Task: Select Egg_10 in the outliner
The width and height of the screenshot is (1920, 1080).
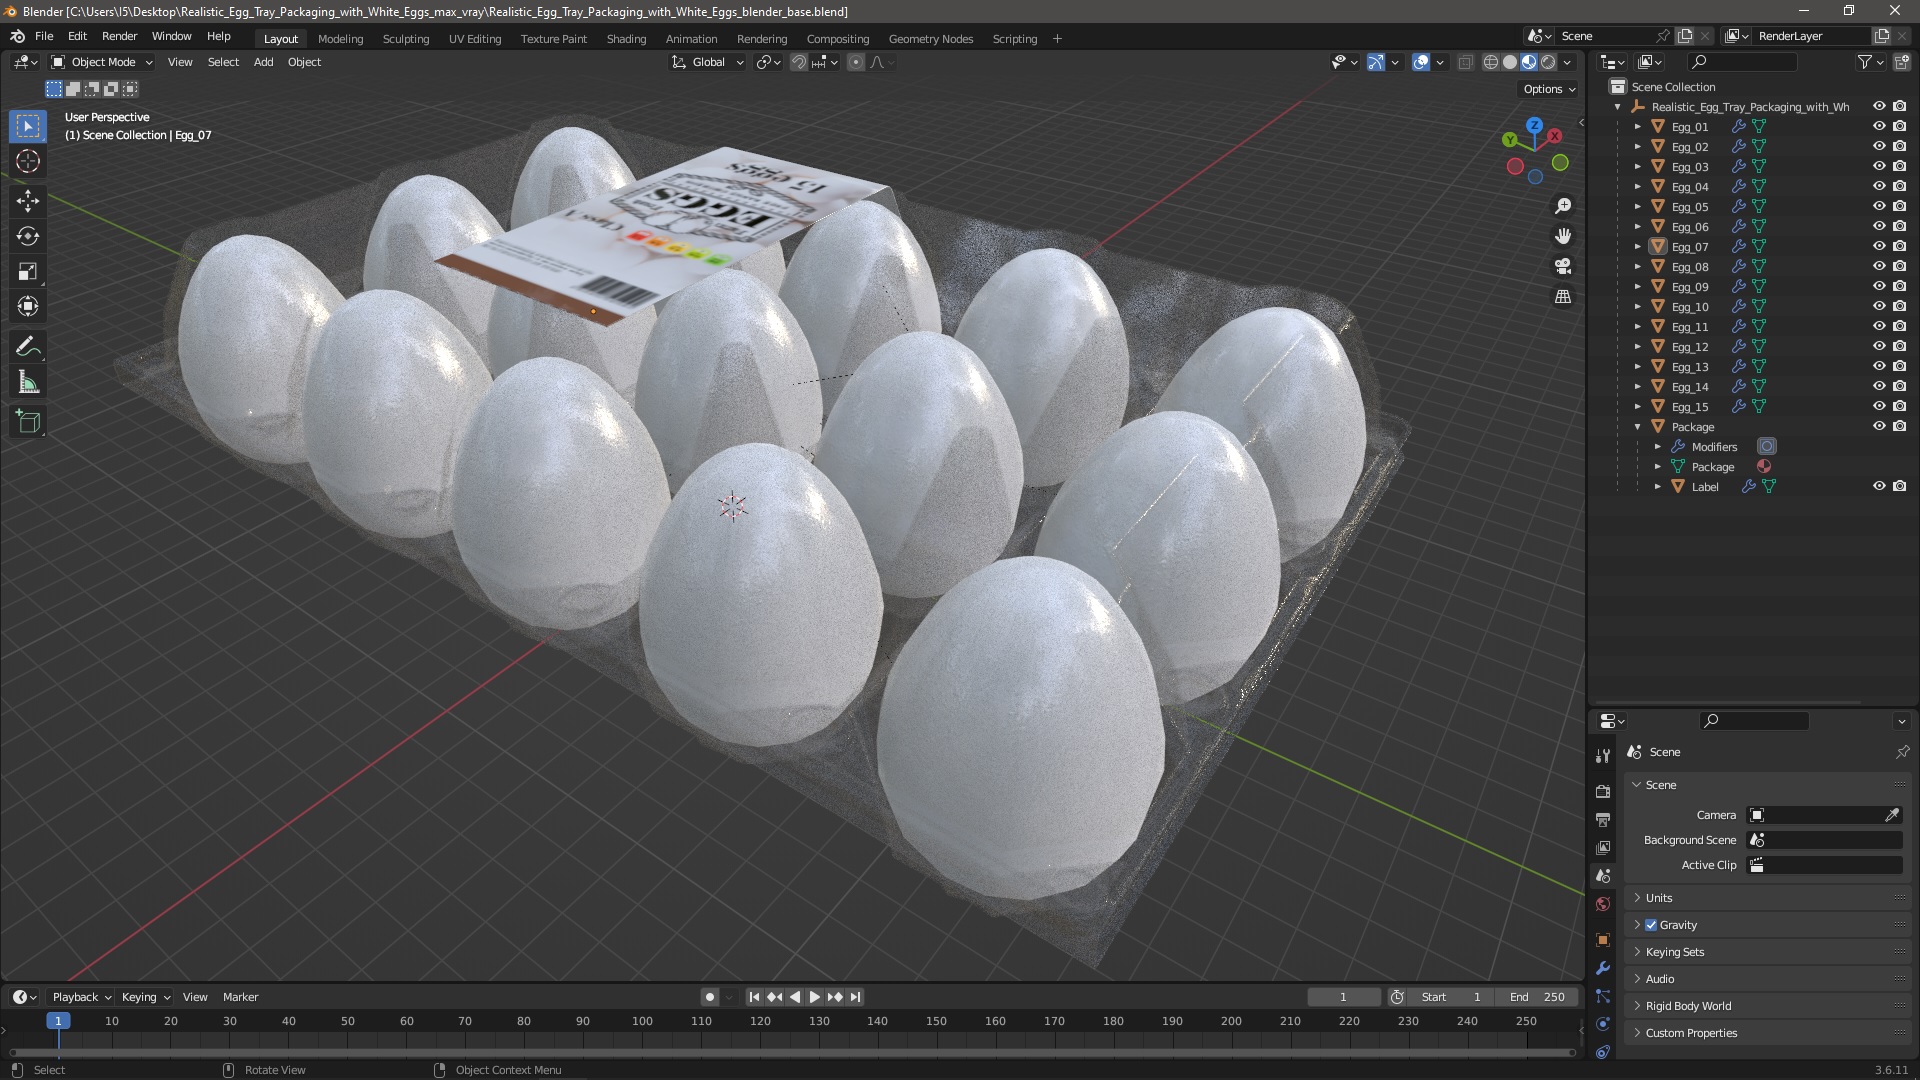Action: [x=1690, y=307]
